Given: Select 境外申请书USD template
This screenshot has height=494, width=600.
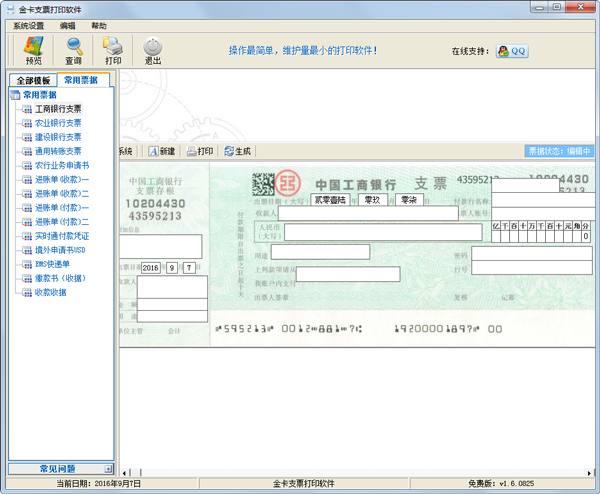Looking at the screenshot, I should coord(60,250).
